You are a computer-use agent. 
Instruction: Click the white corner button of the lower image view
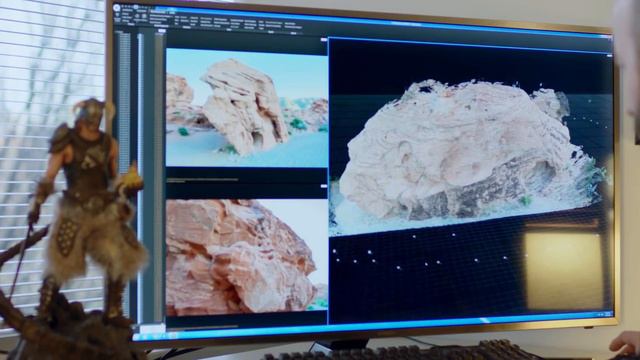tap(324, 186)
